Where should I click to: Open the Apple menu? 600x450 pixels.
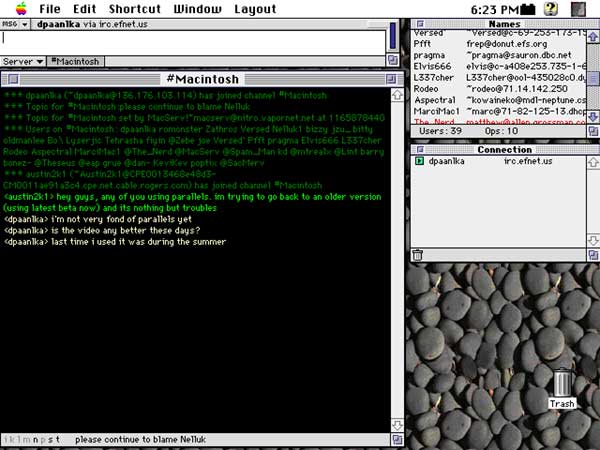[21, 8]
